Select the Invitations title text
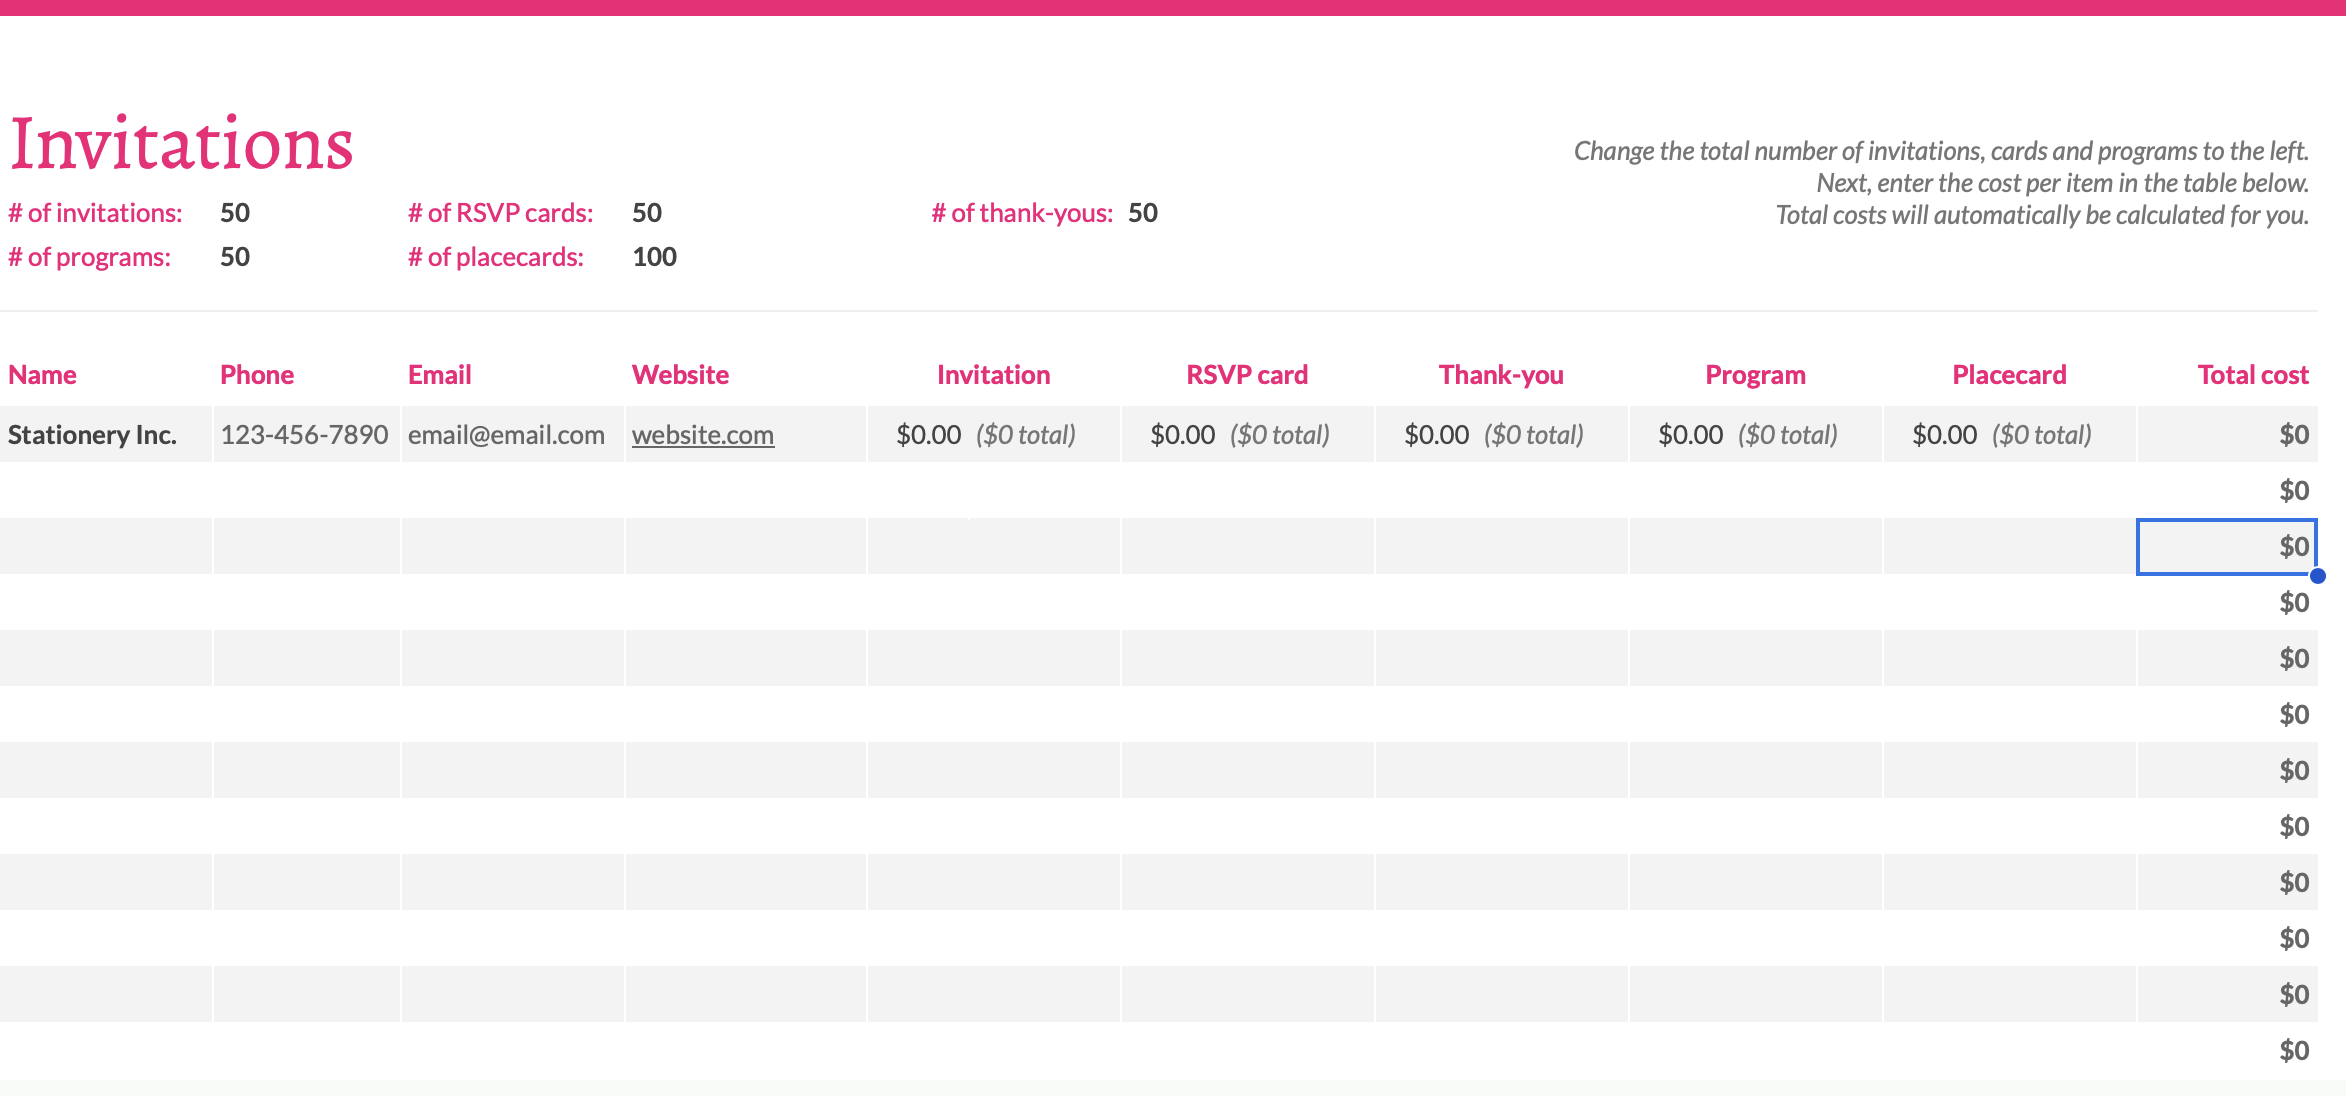Screen dimensions: 2346x1096 coord(181,144)
